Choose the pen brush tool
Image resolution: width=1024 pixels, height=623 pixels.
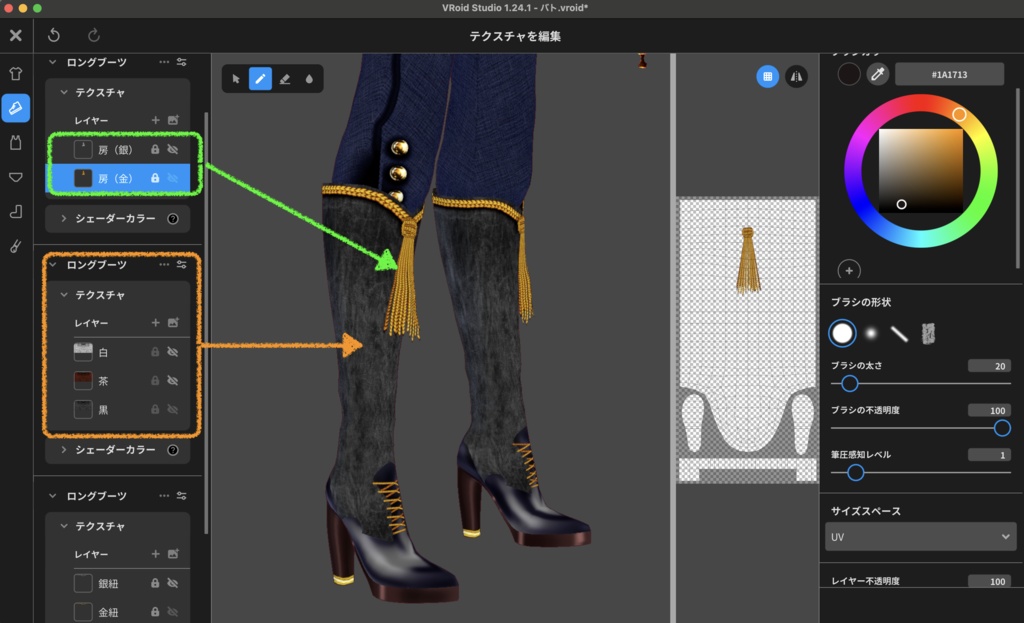260,79
